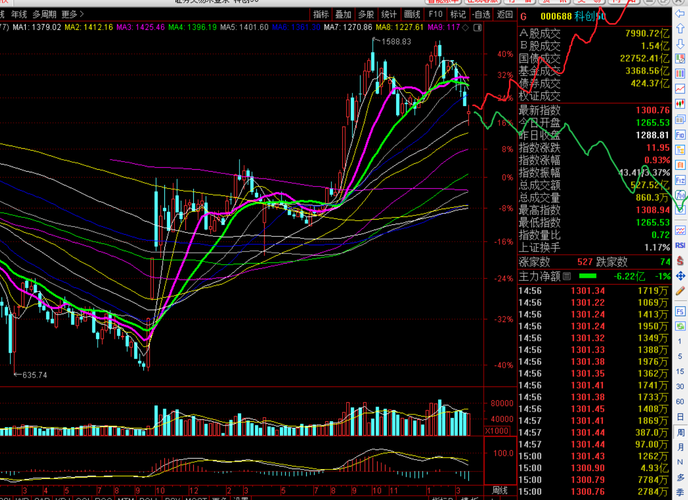Screen dimensions: 688x500
Task: Open F10 in chart toolbar
Action: 435,14
